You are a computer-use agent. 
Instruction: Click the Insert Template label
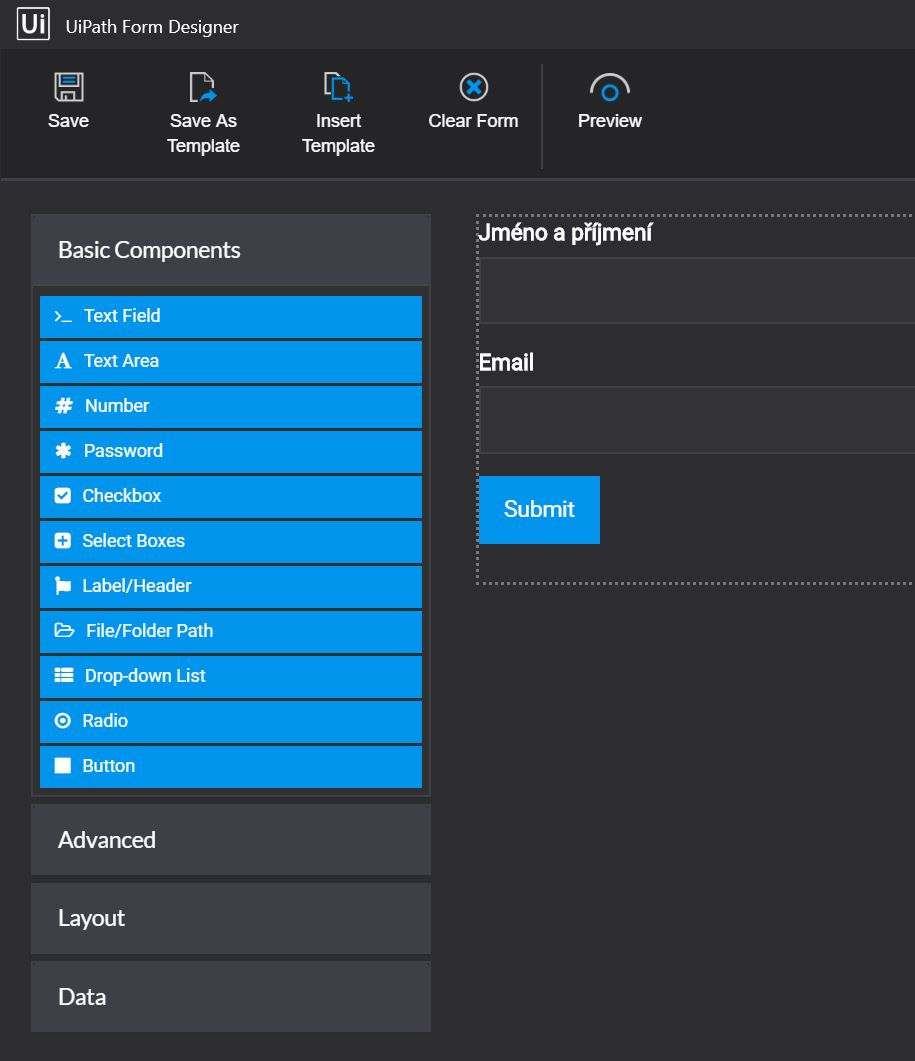pos(338,133)
